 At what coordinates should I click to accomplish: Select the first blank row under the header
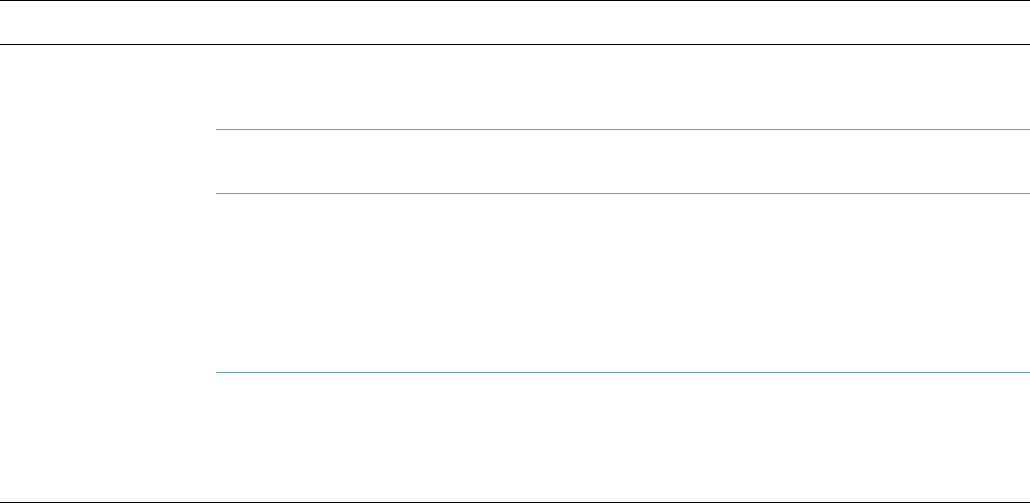click(622, 87)
